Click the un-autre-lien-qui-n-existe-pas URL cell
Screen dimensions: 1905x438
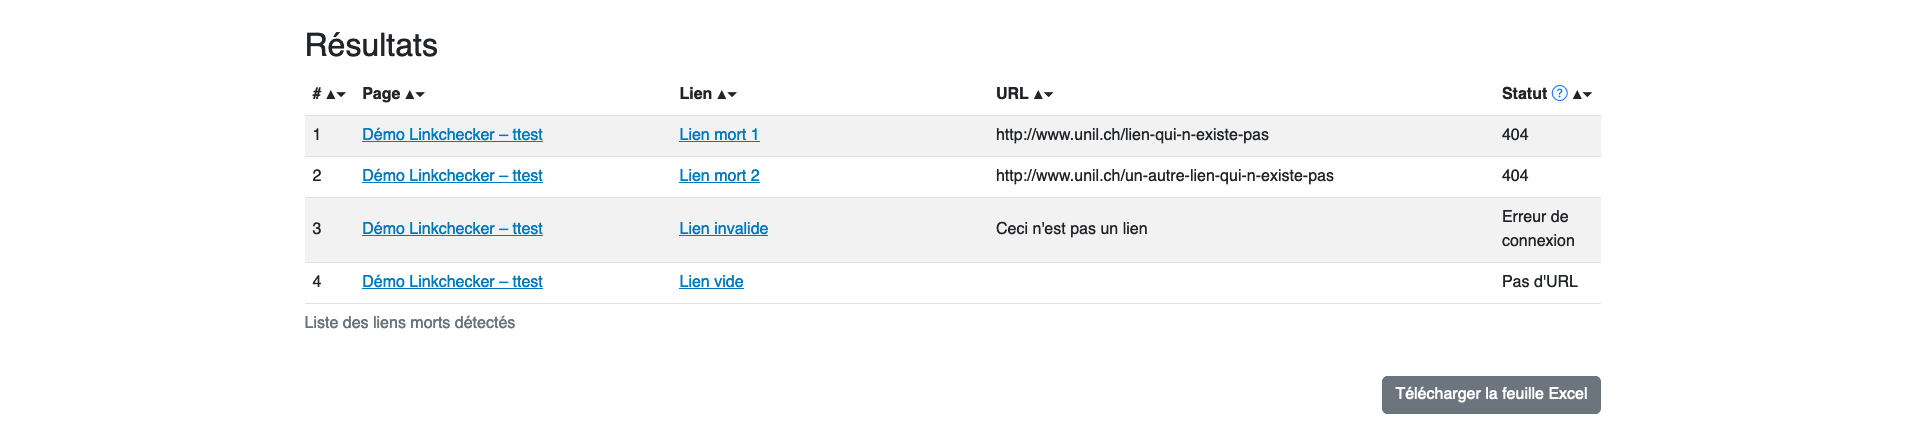pos(1164,176)
